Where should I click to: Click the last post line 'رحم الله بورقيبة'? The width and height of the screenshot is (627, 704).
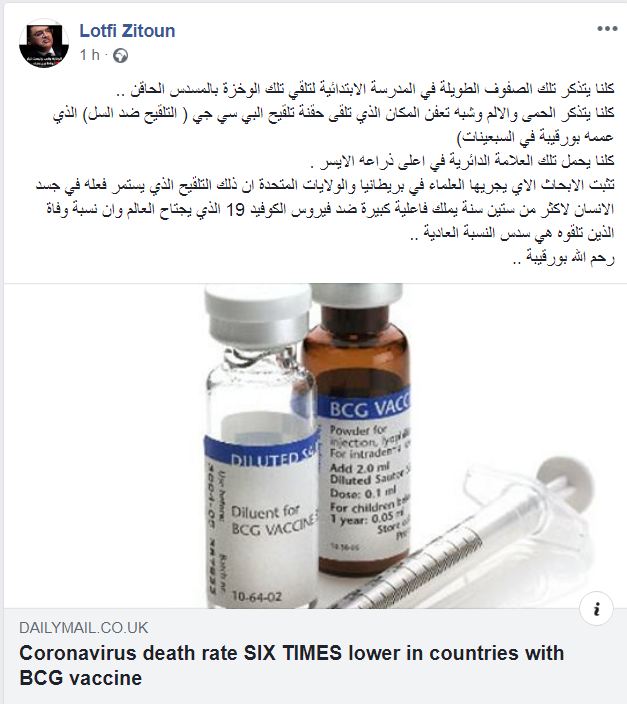tap(563, 258)
